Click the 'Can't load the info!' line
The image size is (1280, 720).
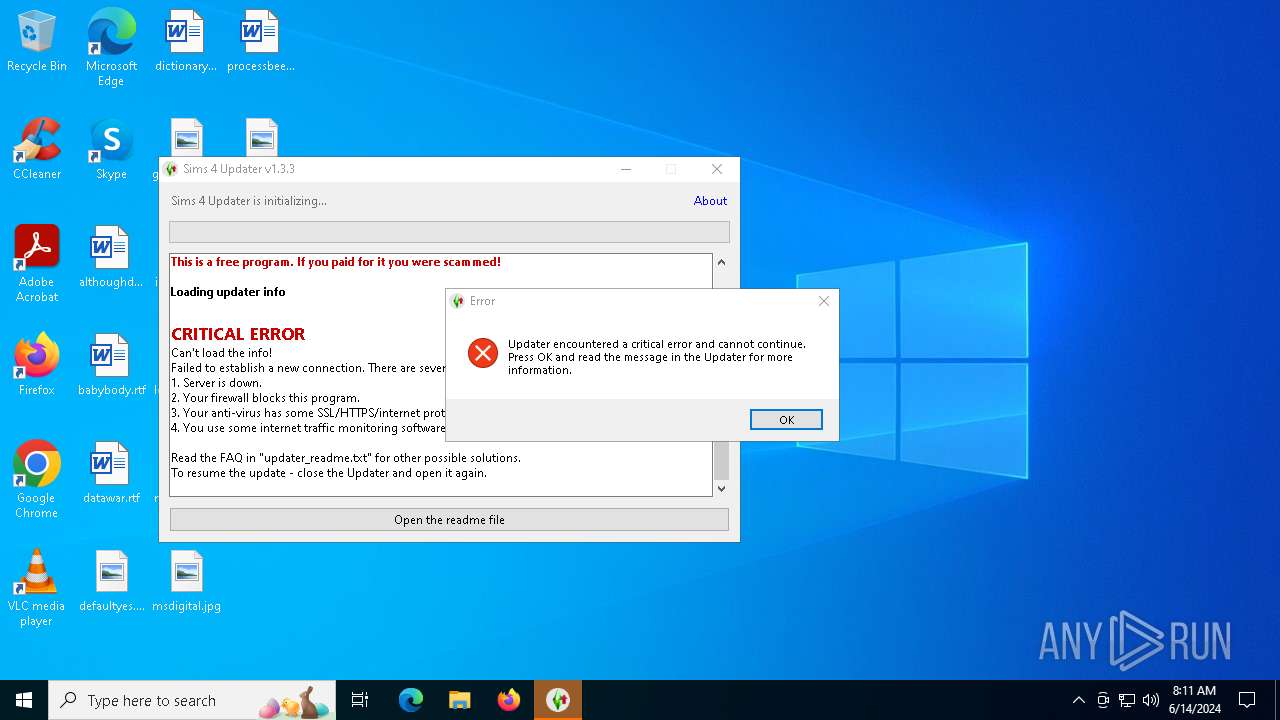point(221,353)
